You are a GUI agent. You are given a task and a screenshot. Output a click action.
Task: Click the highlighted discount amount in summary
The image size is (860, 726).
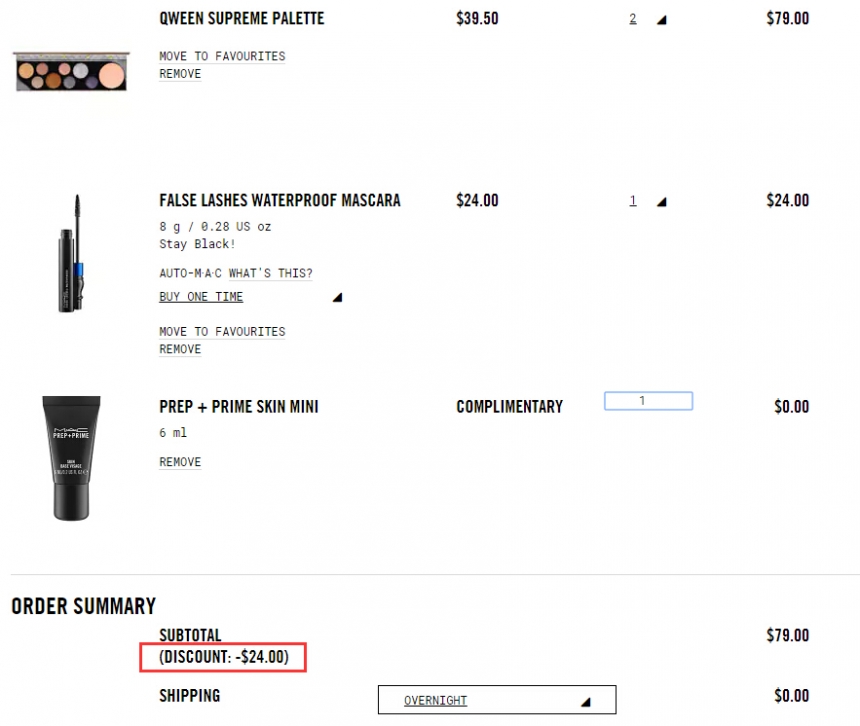pyautogui.click(x=225, y=658)
